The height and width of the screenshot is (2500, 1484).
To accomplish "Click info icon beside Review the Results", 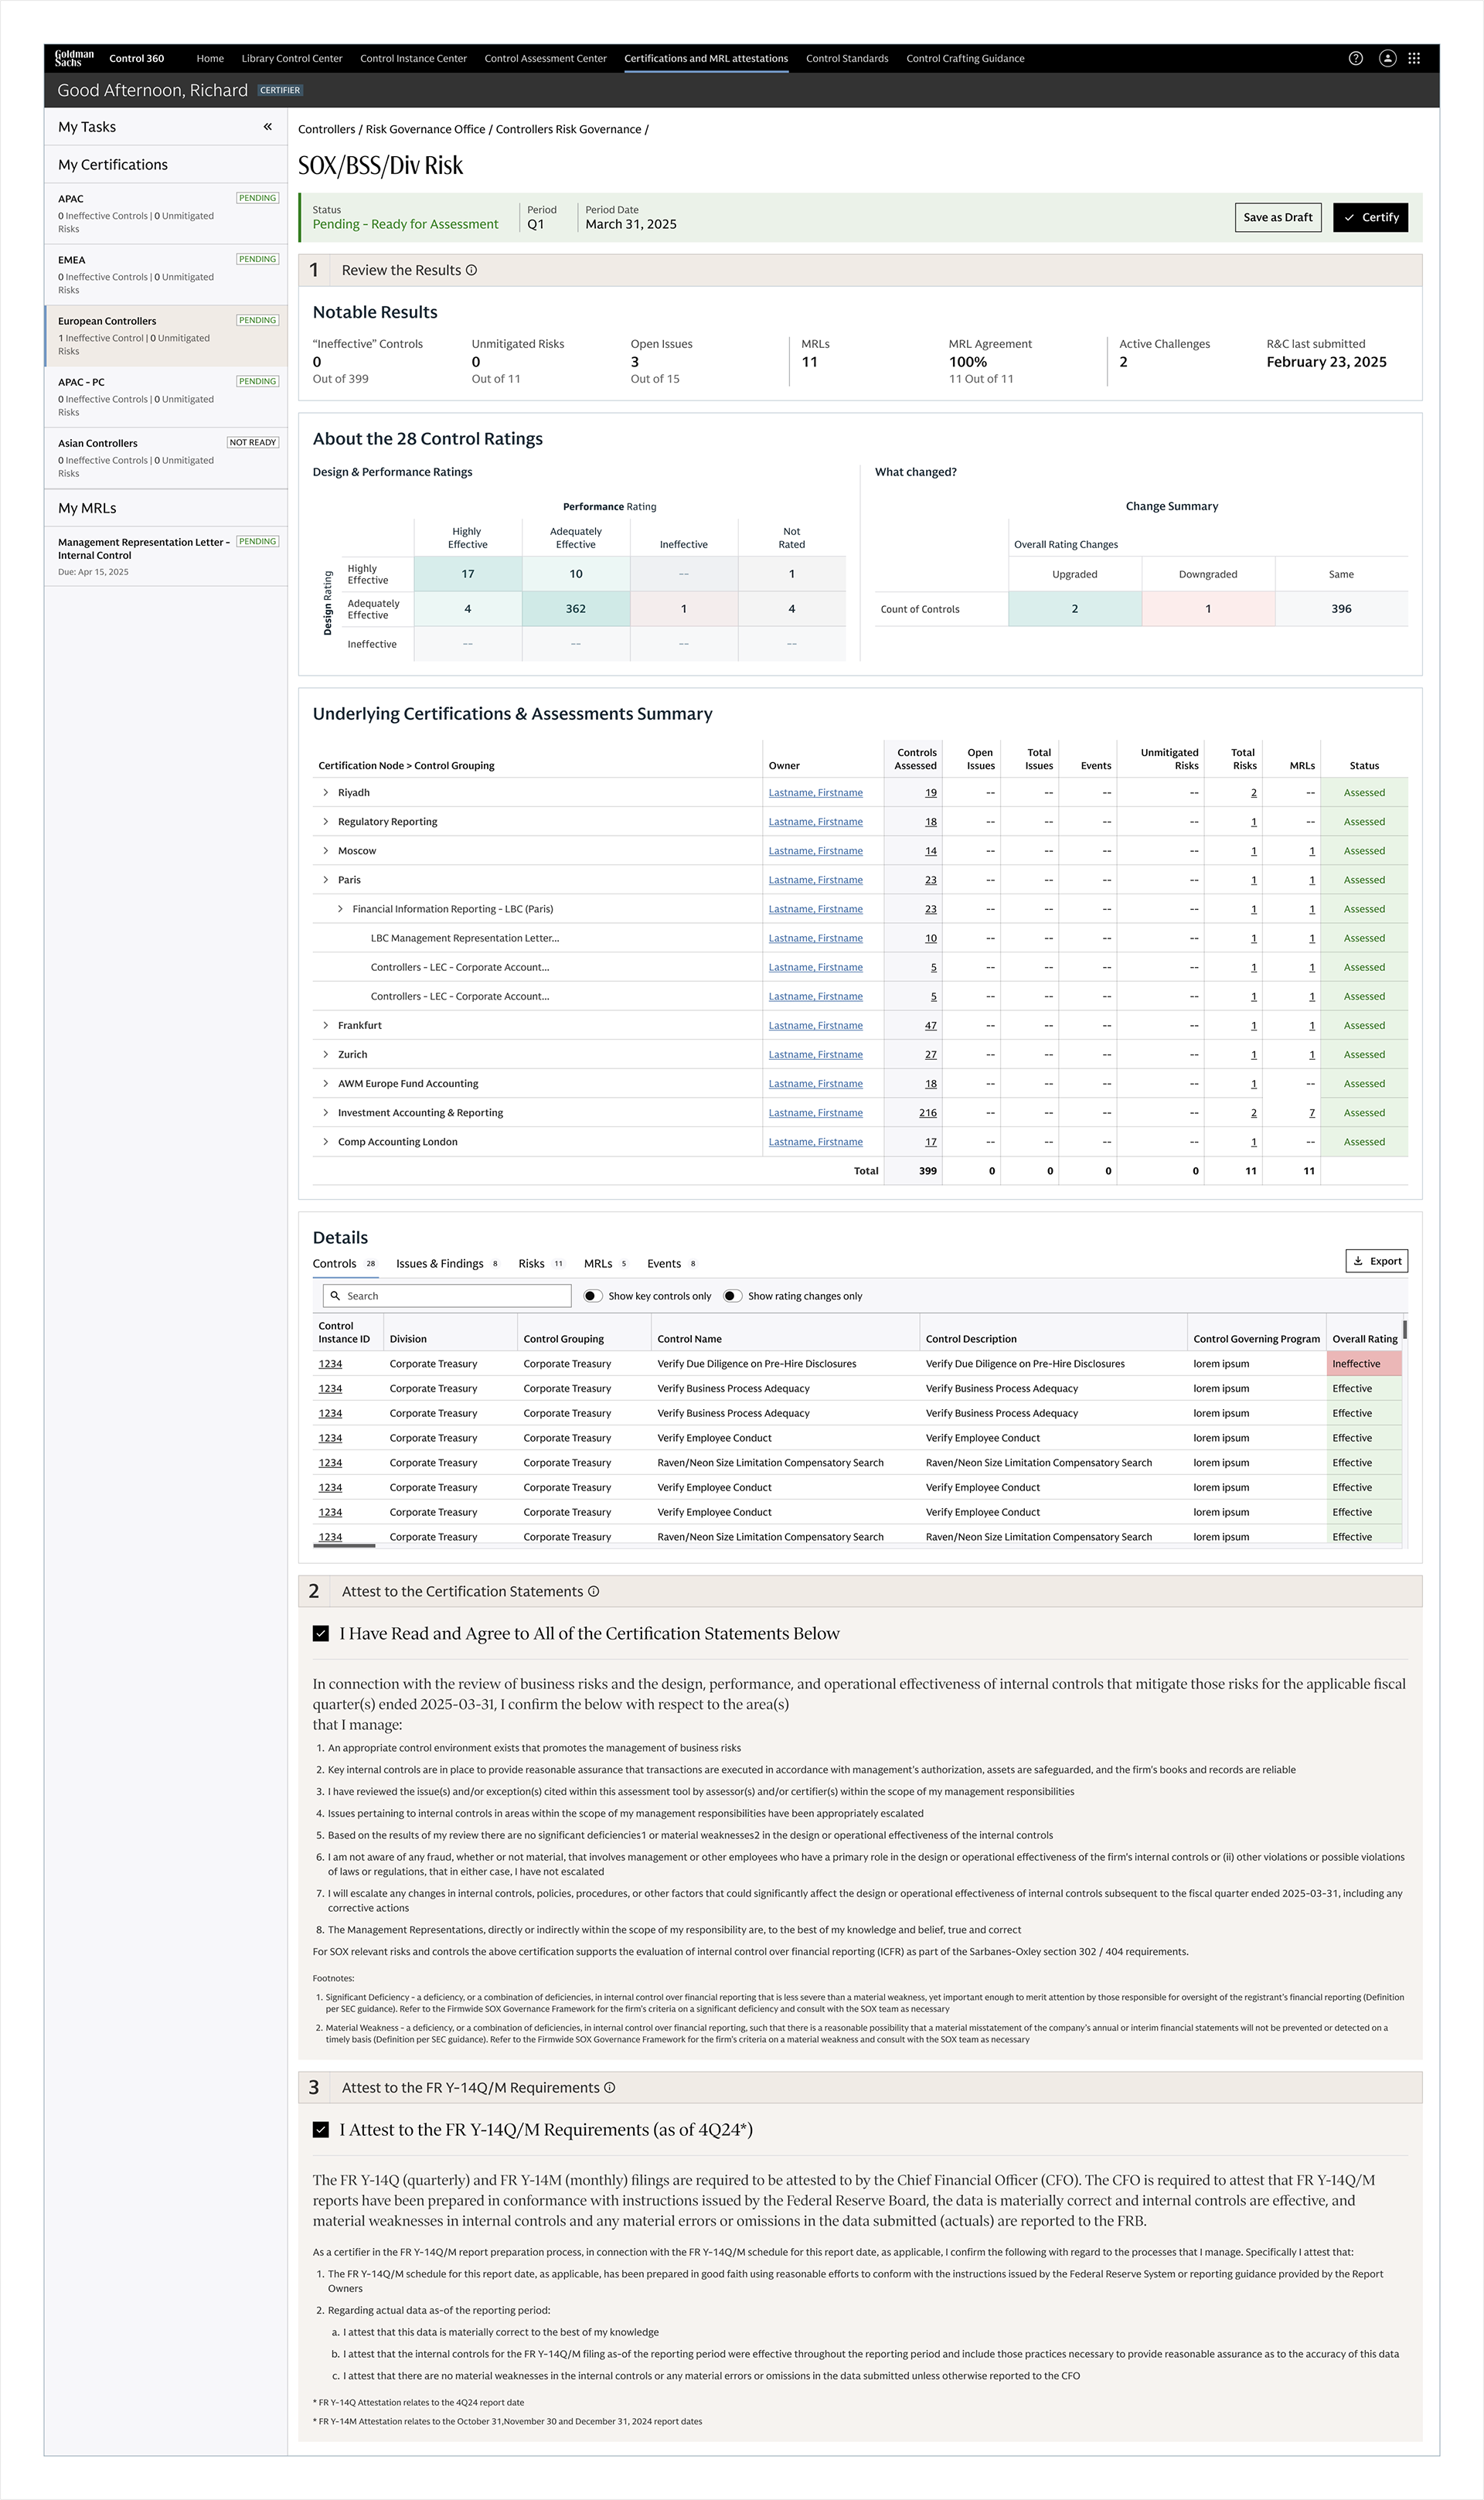I will pyautogui.click(x=471, y=270).
